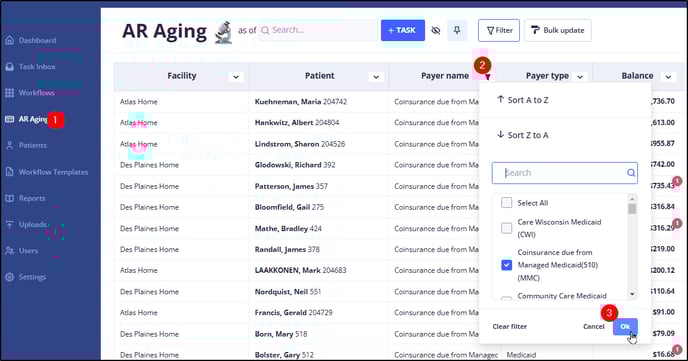Click the AR Aging sidebar icon
Image resolution: width=688 pixels, height=361 pixels.
pos(9,119)
